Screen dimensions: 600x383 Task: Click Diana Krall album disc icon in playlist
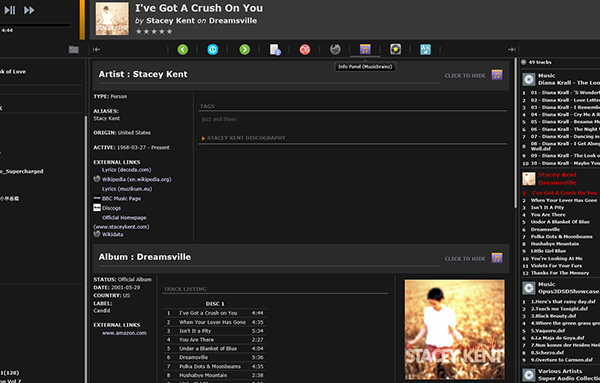pos(529,79)
